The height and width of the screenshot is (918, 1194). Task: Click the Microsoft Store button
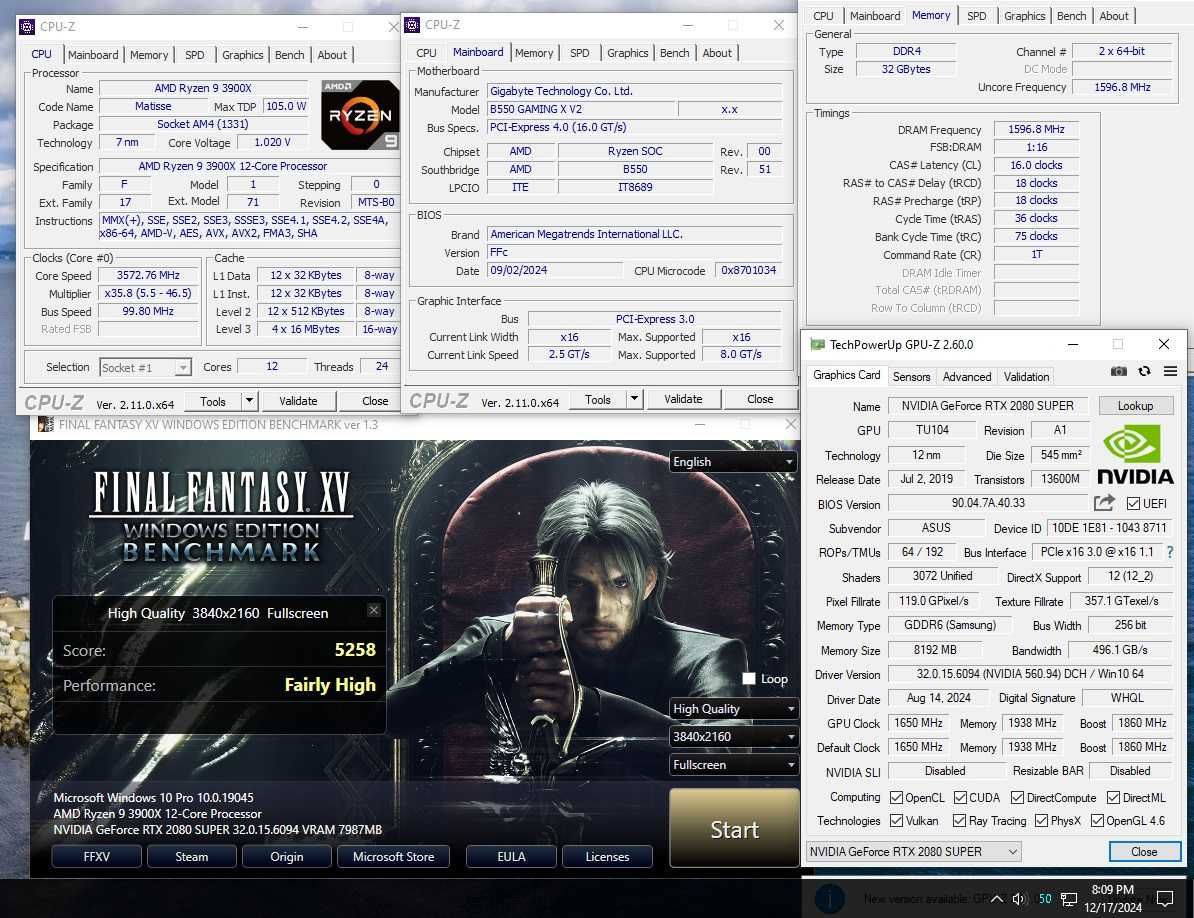pyautogui.click(x=393, y=856)
